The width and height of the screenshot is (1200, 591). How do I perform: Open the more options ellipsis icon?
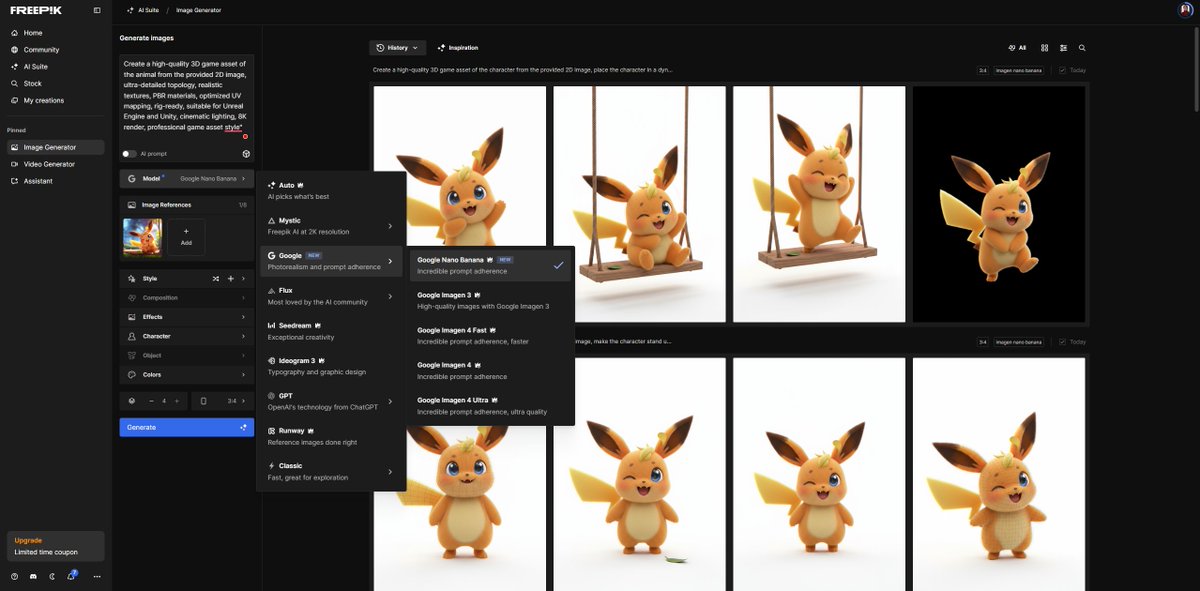(x=97, y=576)
